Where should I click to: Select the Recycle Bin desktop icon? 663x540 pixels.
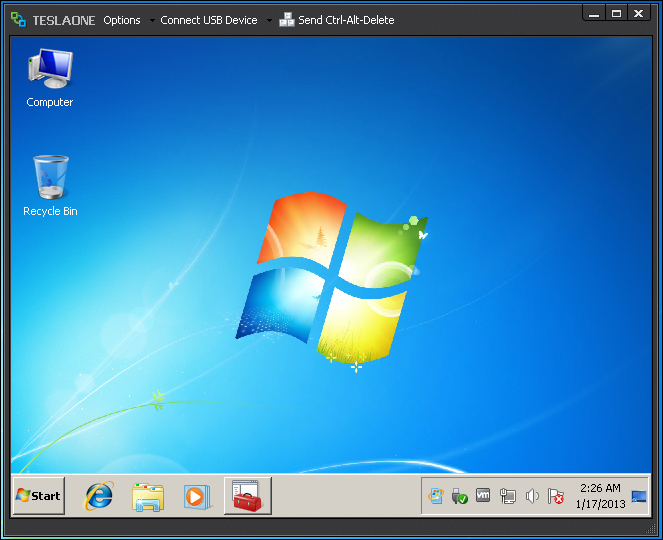click(50, 186)
